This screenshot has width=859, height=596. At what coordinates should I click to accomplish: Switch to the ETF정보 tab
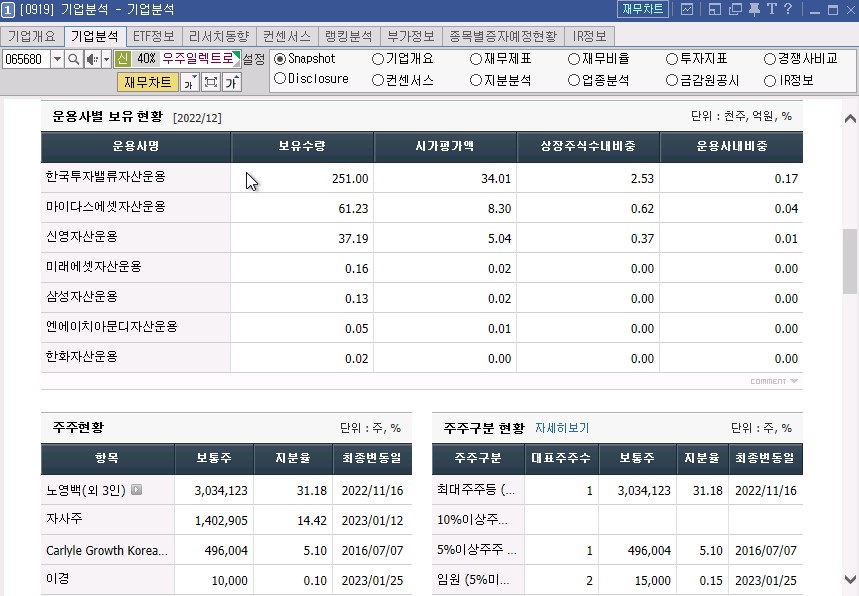tap(154, 36)
